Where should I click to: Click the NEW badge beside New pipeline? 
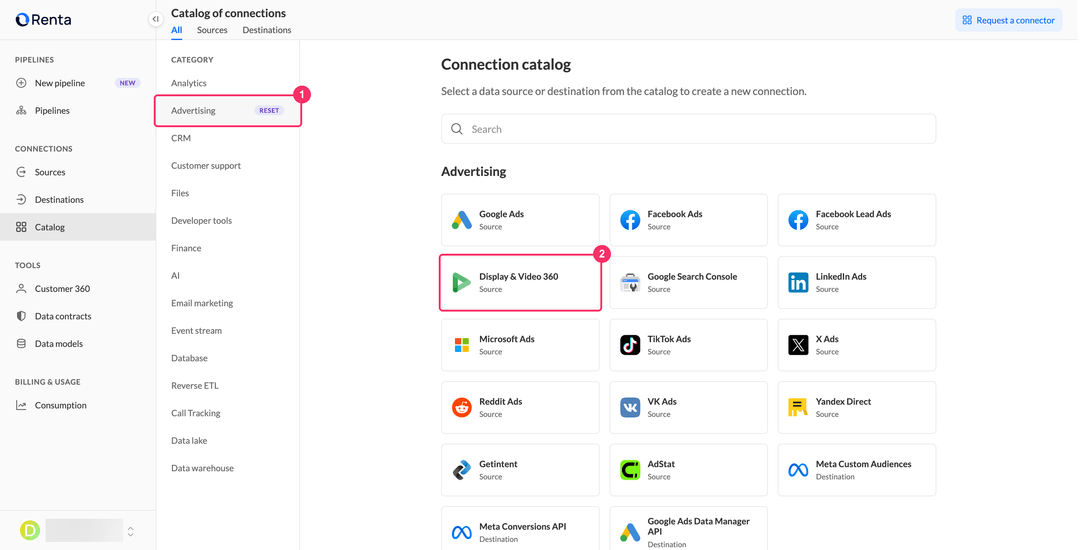tap(127, 83)
